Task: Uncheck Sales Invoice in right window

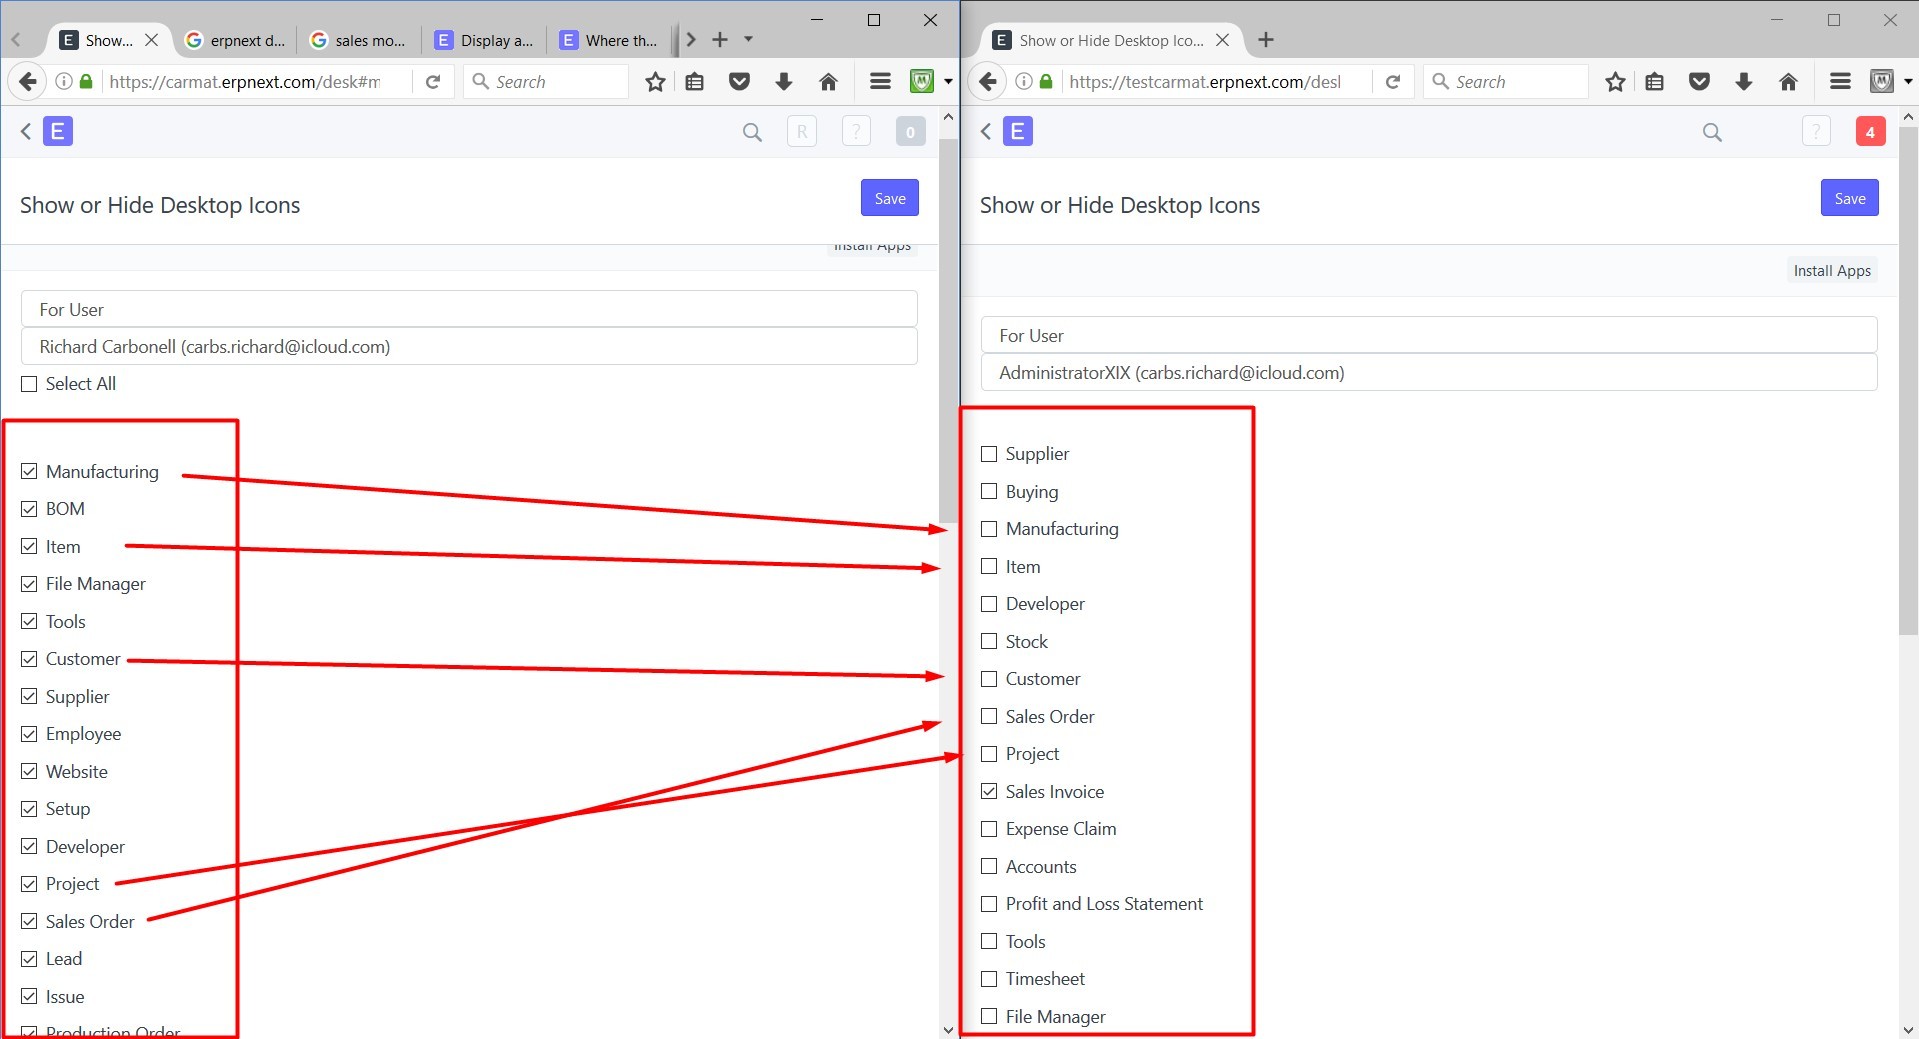Action: point(989,791)
